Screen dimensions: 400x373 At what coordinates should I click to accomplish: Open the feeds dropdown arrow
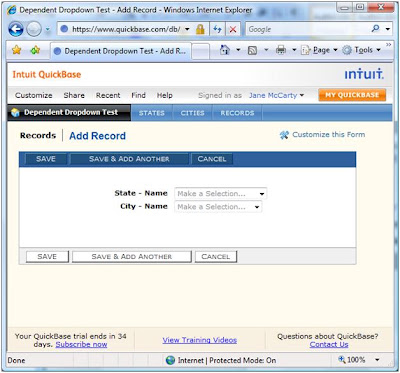[x=266, y=50]
